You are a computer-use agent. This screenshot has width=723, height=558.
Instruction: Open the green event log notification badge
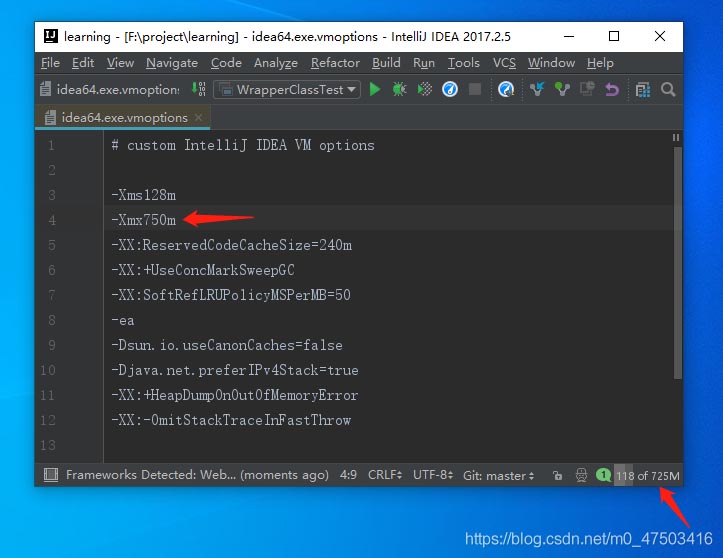click(603, 475)
